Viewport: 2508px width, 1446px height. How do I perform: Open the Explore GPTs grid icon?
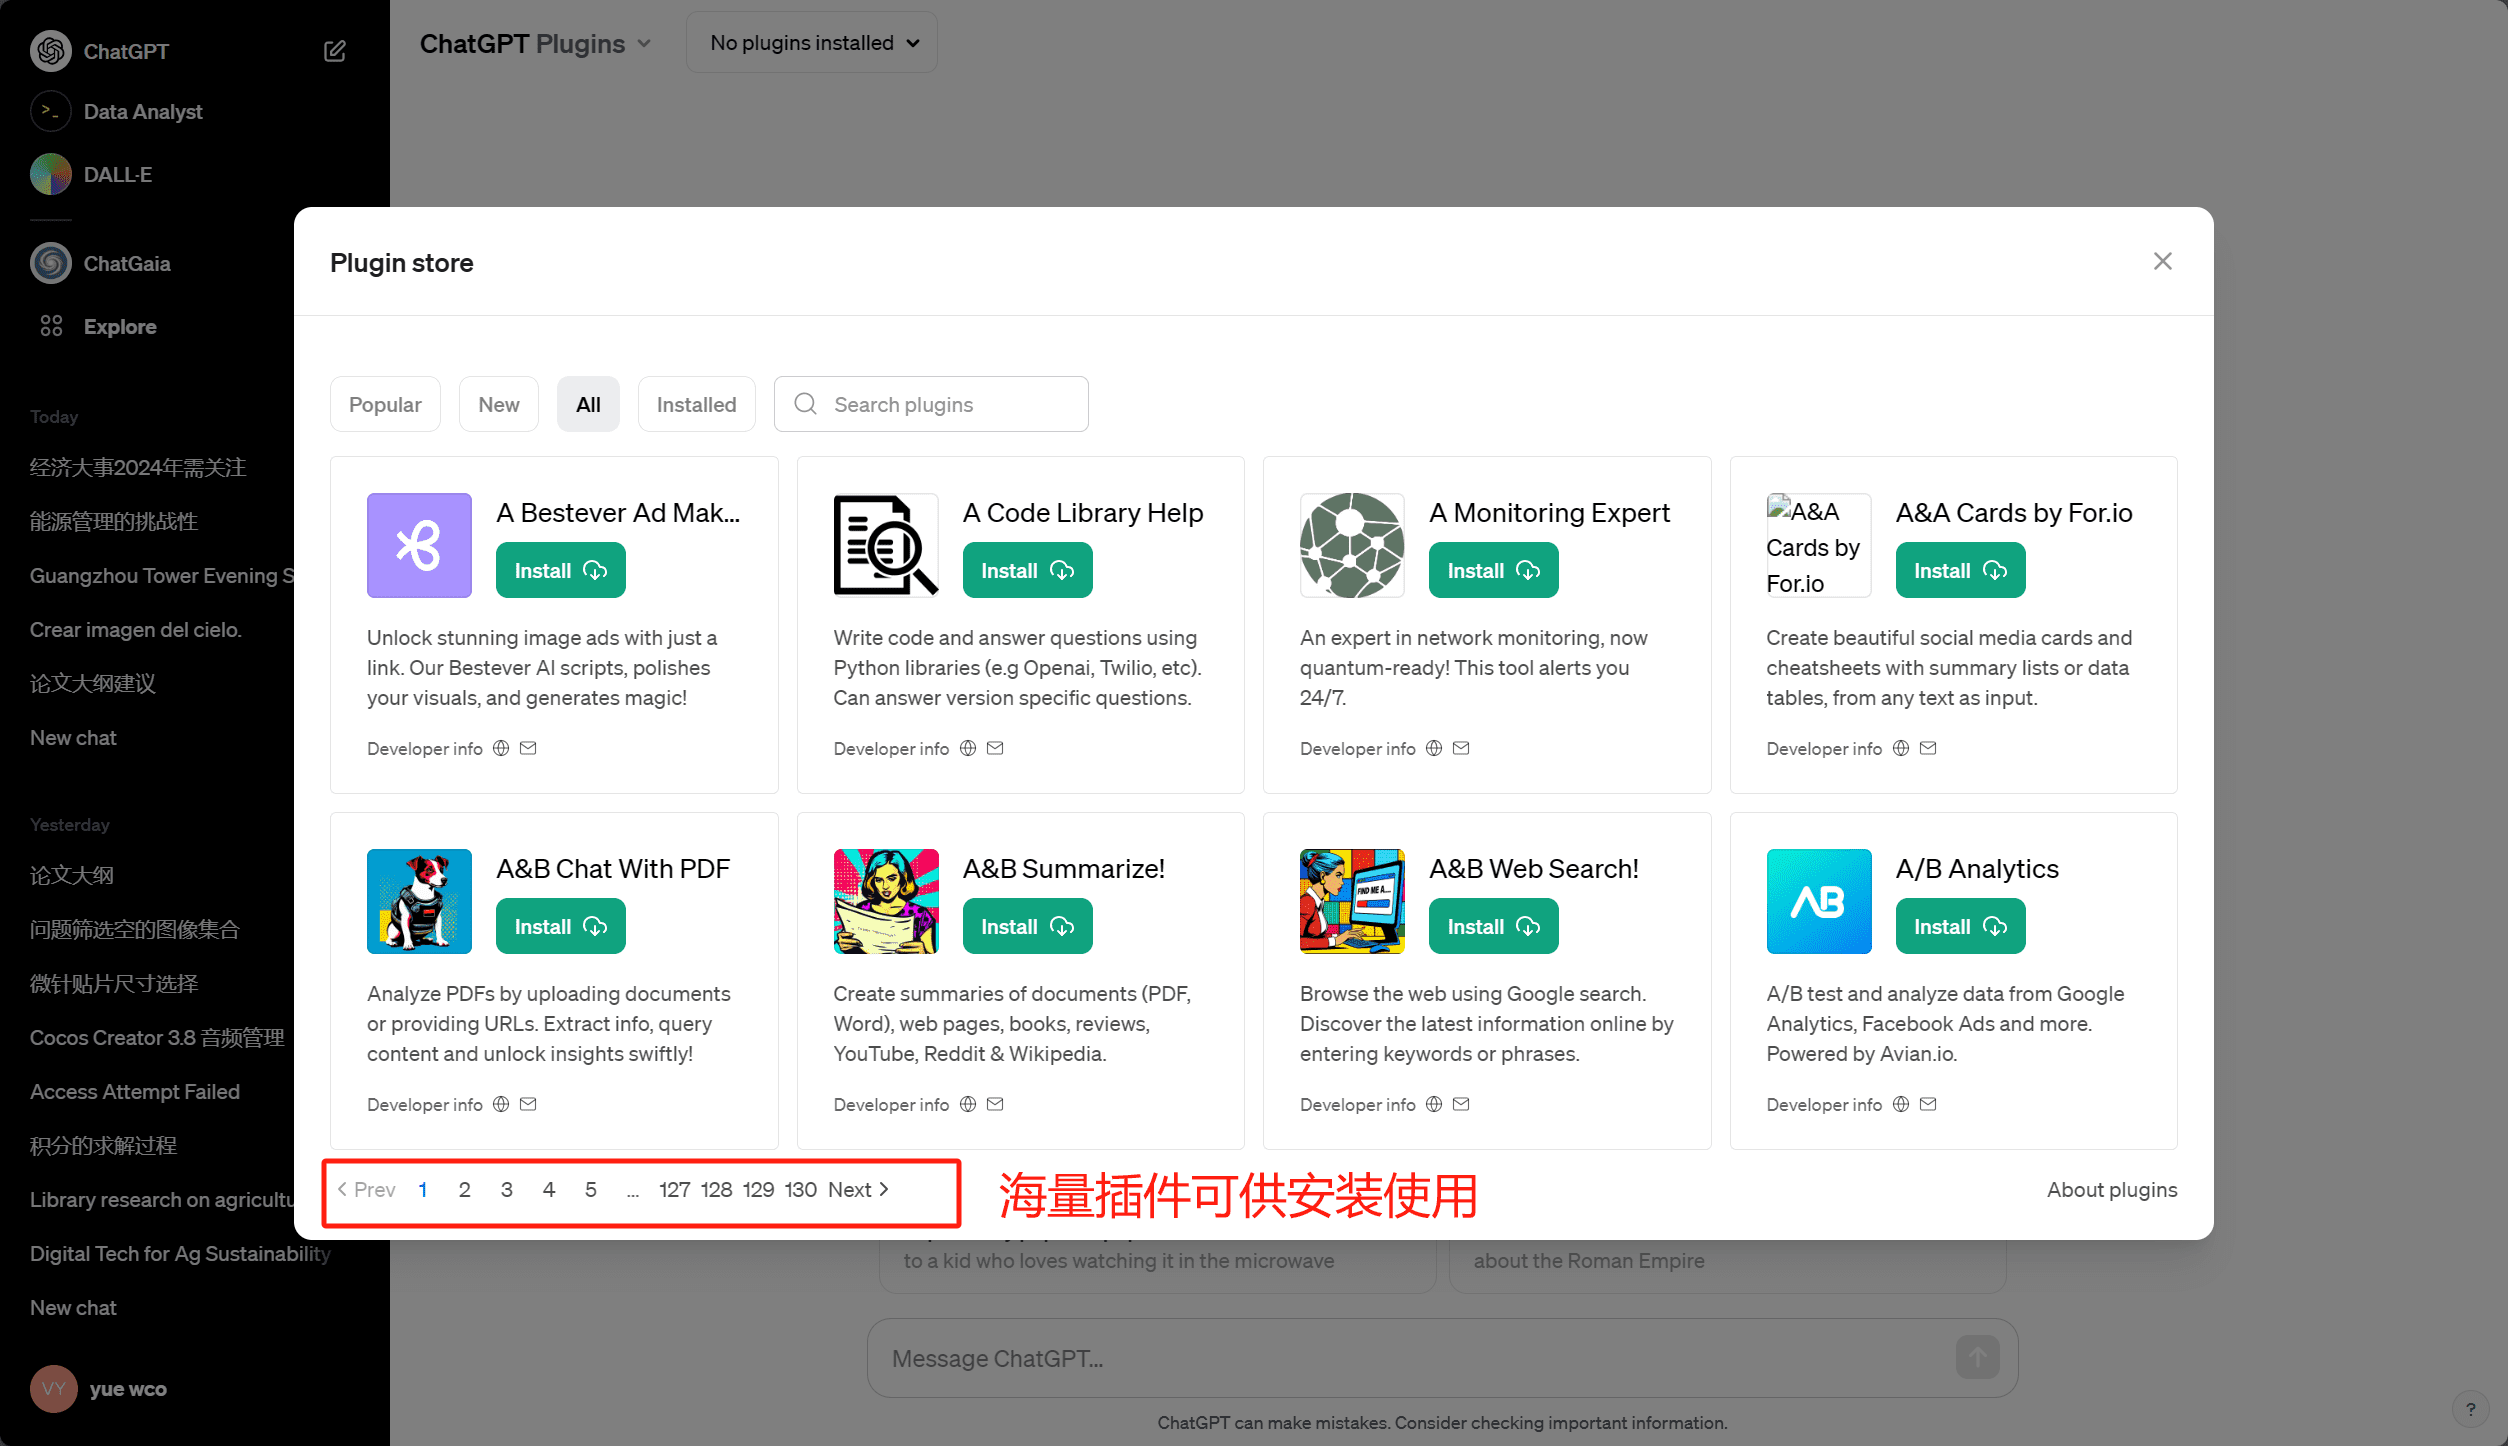point(51,326)
